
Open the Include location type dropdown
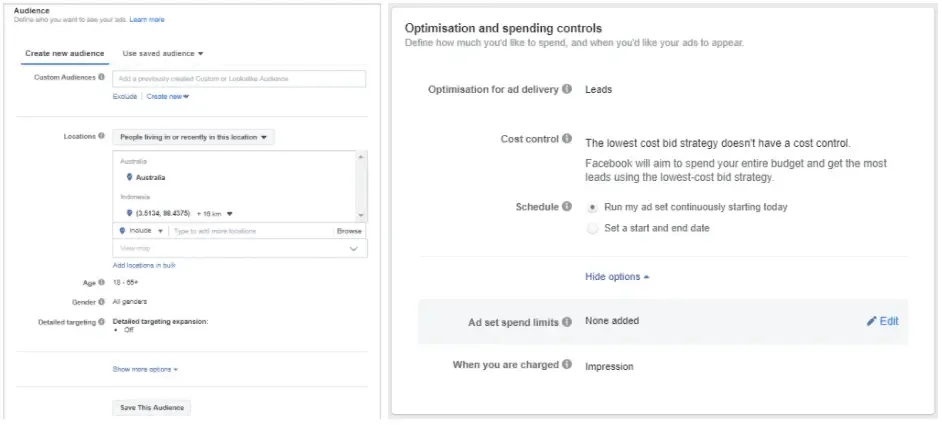[141, 231]
